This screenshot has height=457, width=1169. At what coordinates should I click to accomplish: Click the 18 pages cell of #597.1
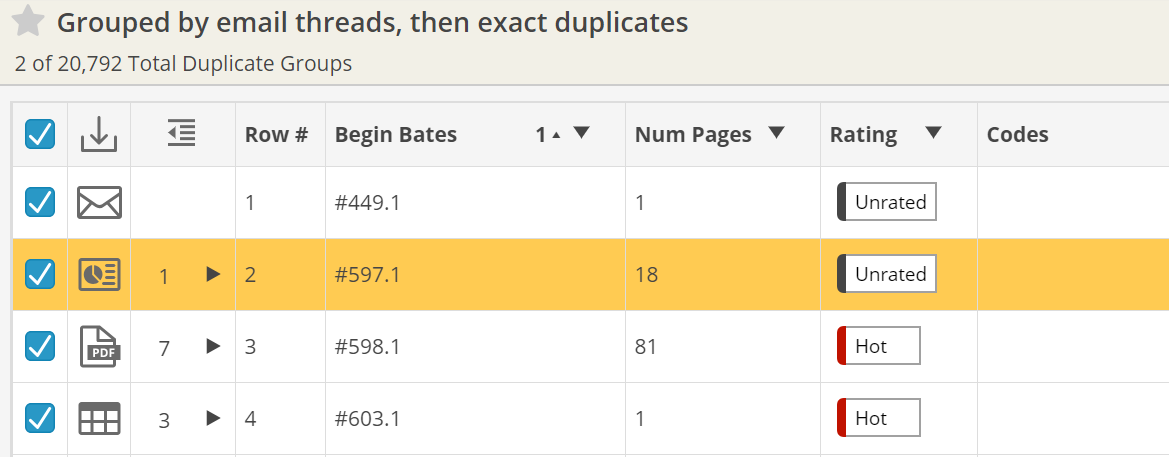(722, 274)
